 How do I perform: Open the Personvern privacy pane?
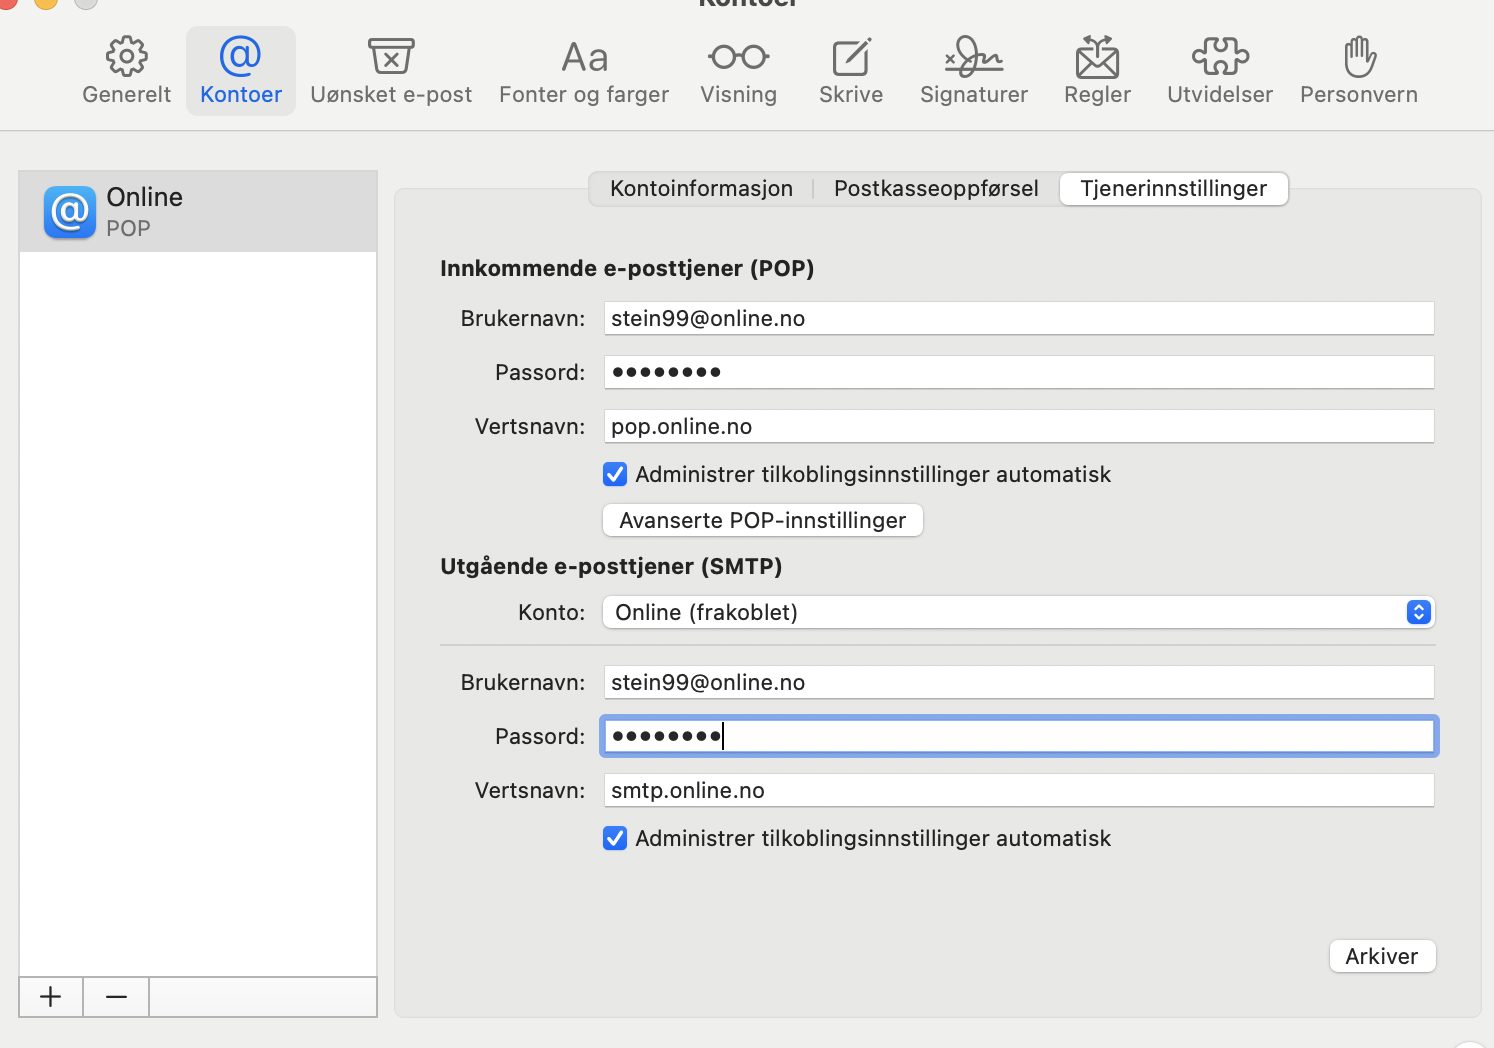[x=1359, y=71]
